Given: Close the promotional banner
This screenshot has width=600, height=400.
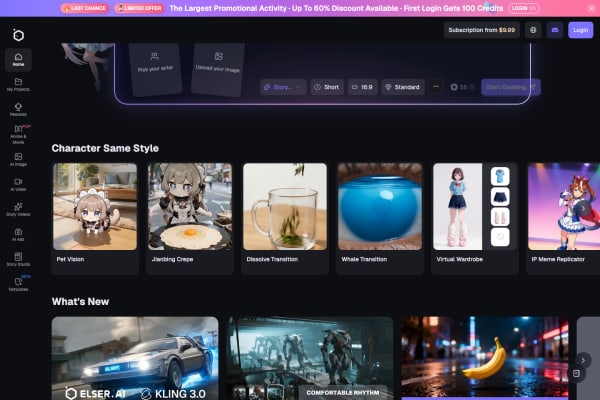Looking at the screenshot, I should point(592,8).
